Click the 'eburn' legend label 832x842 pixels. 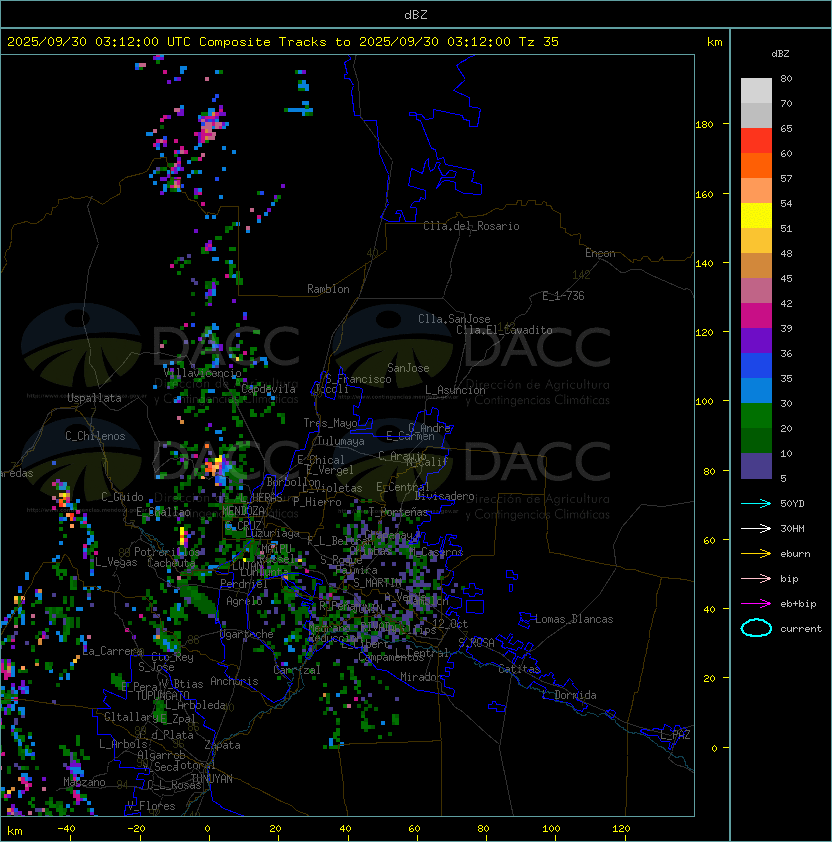point(795,554)
